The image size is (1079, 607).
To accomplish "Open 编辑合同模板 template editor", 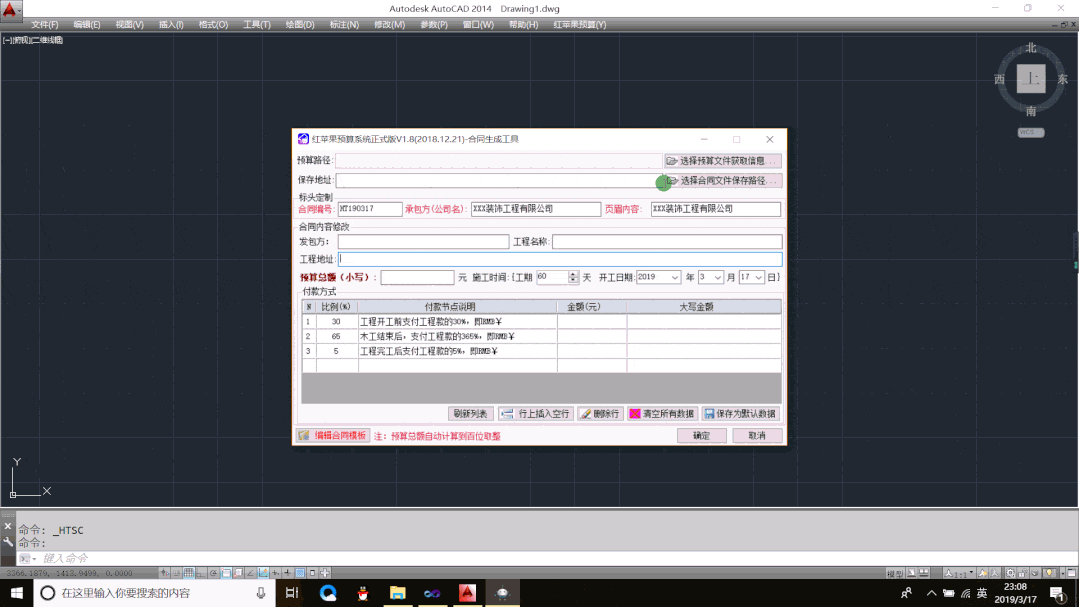I will [333, 436].
